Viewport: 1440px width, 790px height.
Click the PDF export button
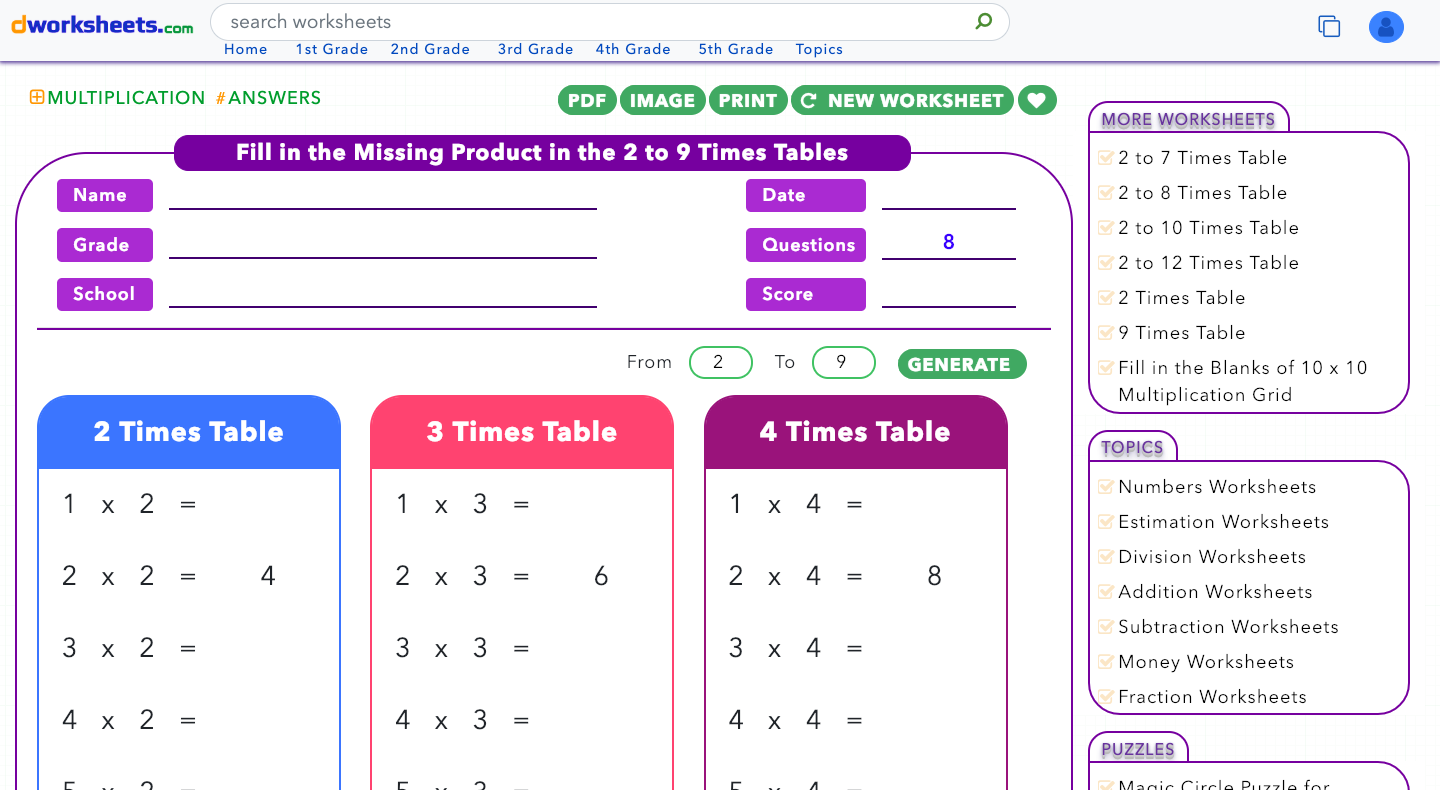(x=587, y=100)
